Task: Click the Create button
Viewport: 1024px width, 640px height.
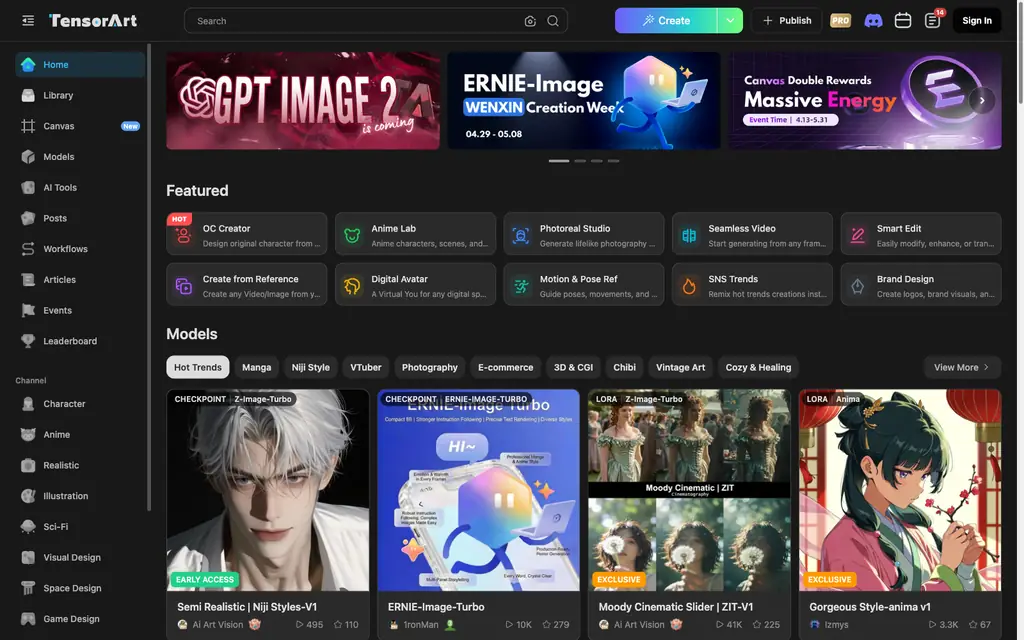Action: [x=665, y=21]
